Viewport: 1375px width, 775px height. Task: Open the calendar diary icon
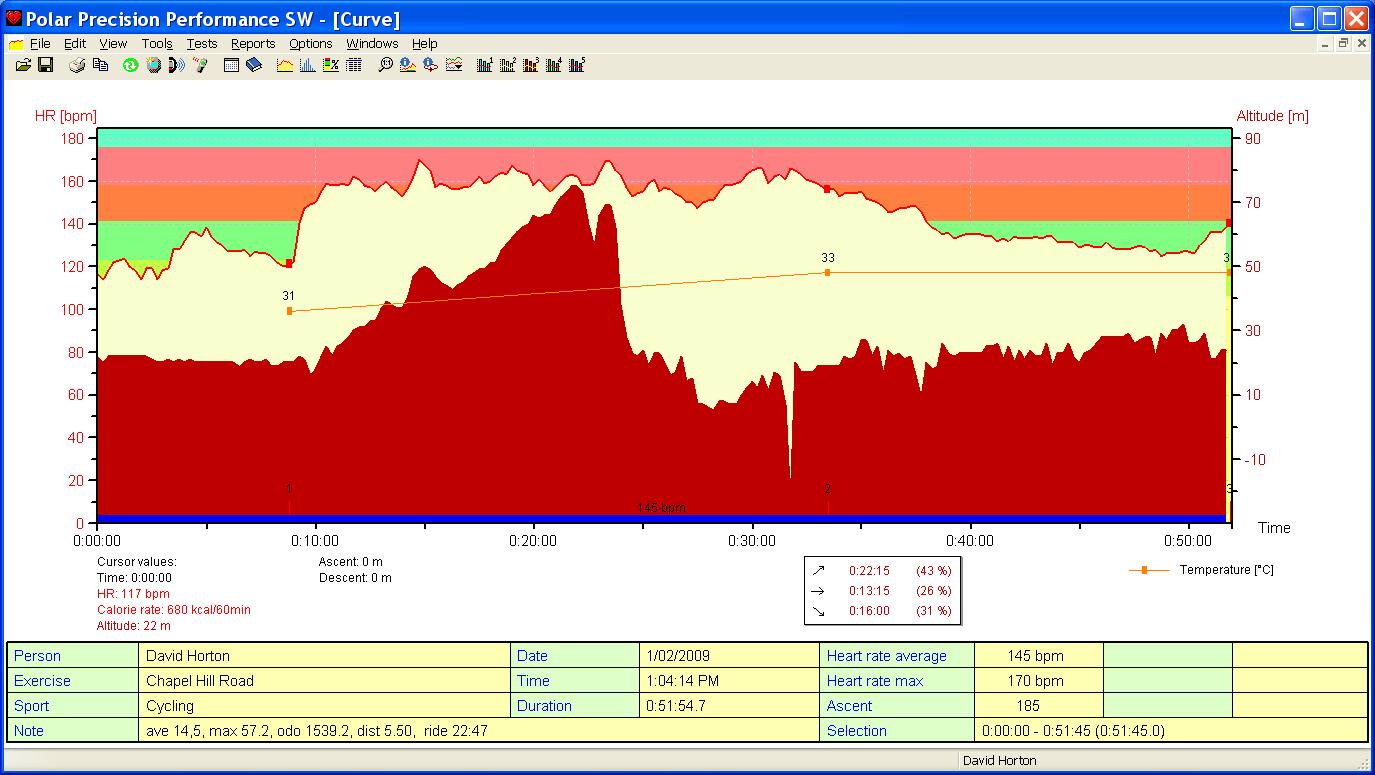coord(231,65)
